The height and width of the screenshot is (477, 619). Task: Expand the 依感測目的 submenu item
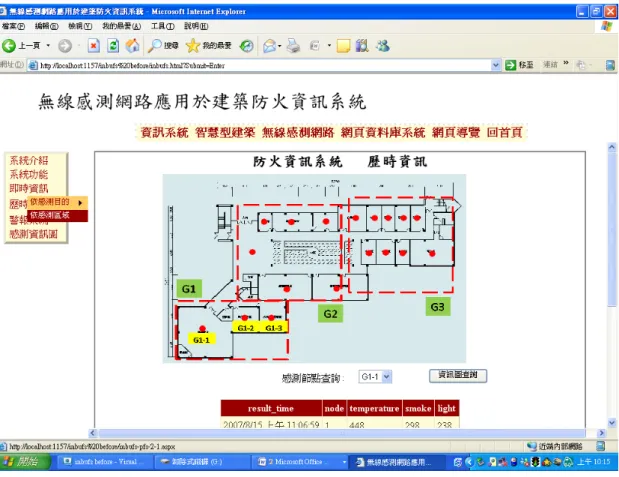pos(58,202)
